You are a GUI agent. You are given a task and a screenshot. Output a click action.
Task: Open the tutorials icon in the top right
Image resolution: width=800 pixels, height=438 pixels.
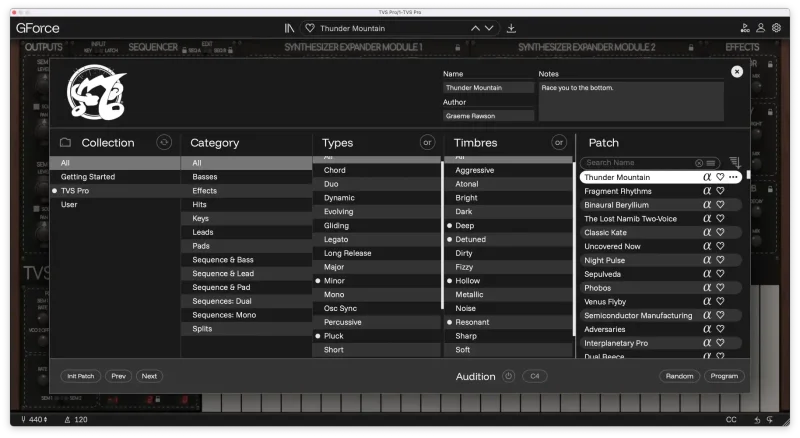745,28
